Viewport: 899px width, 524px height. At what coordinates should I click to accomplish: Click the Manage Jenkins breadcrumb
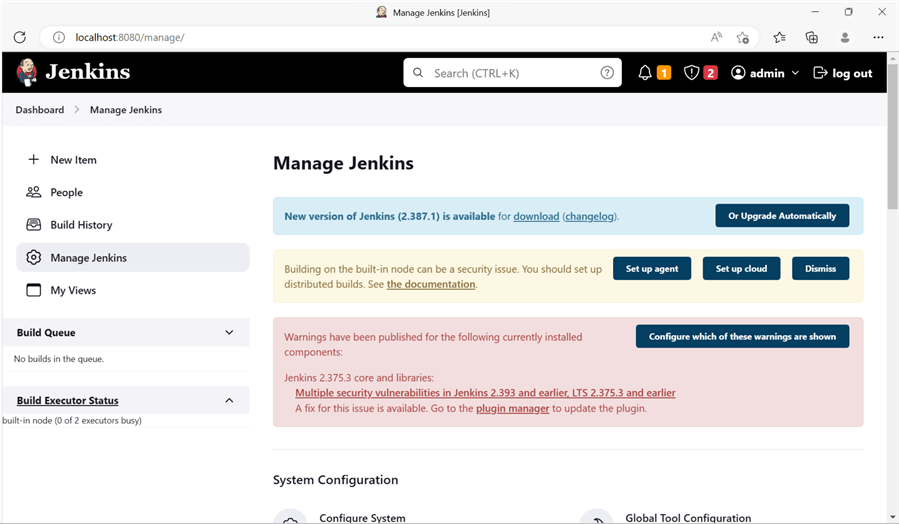click(126, 110)
